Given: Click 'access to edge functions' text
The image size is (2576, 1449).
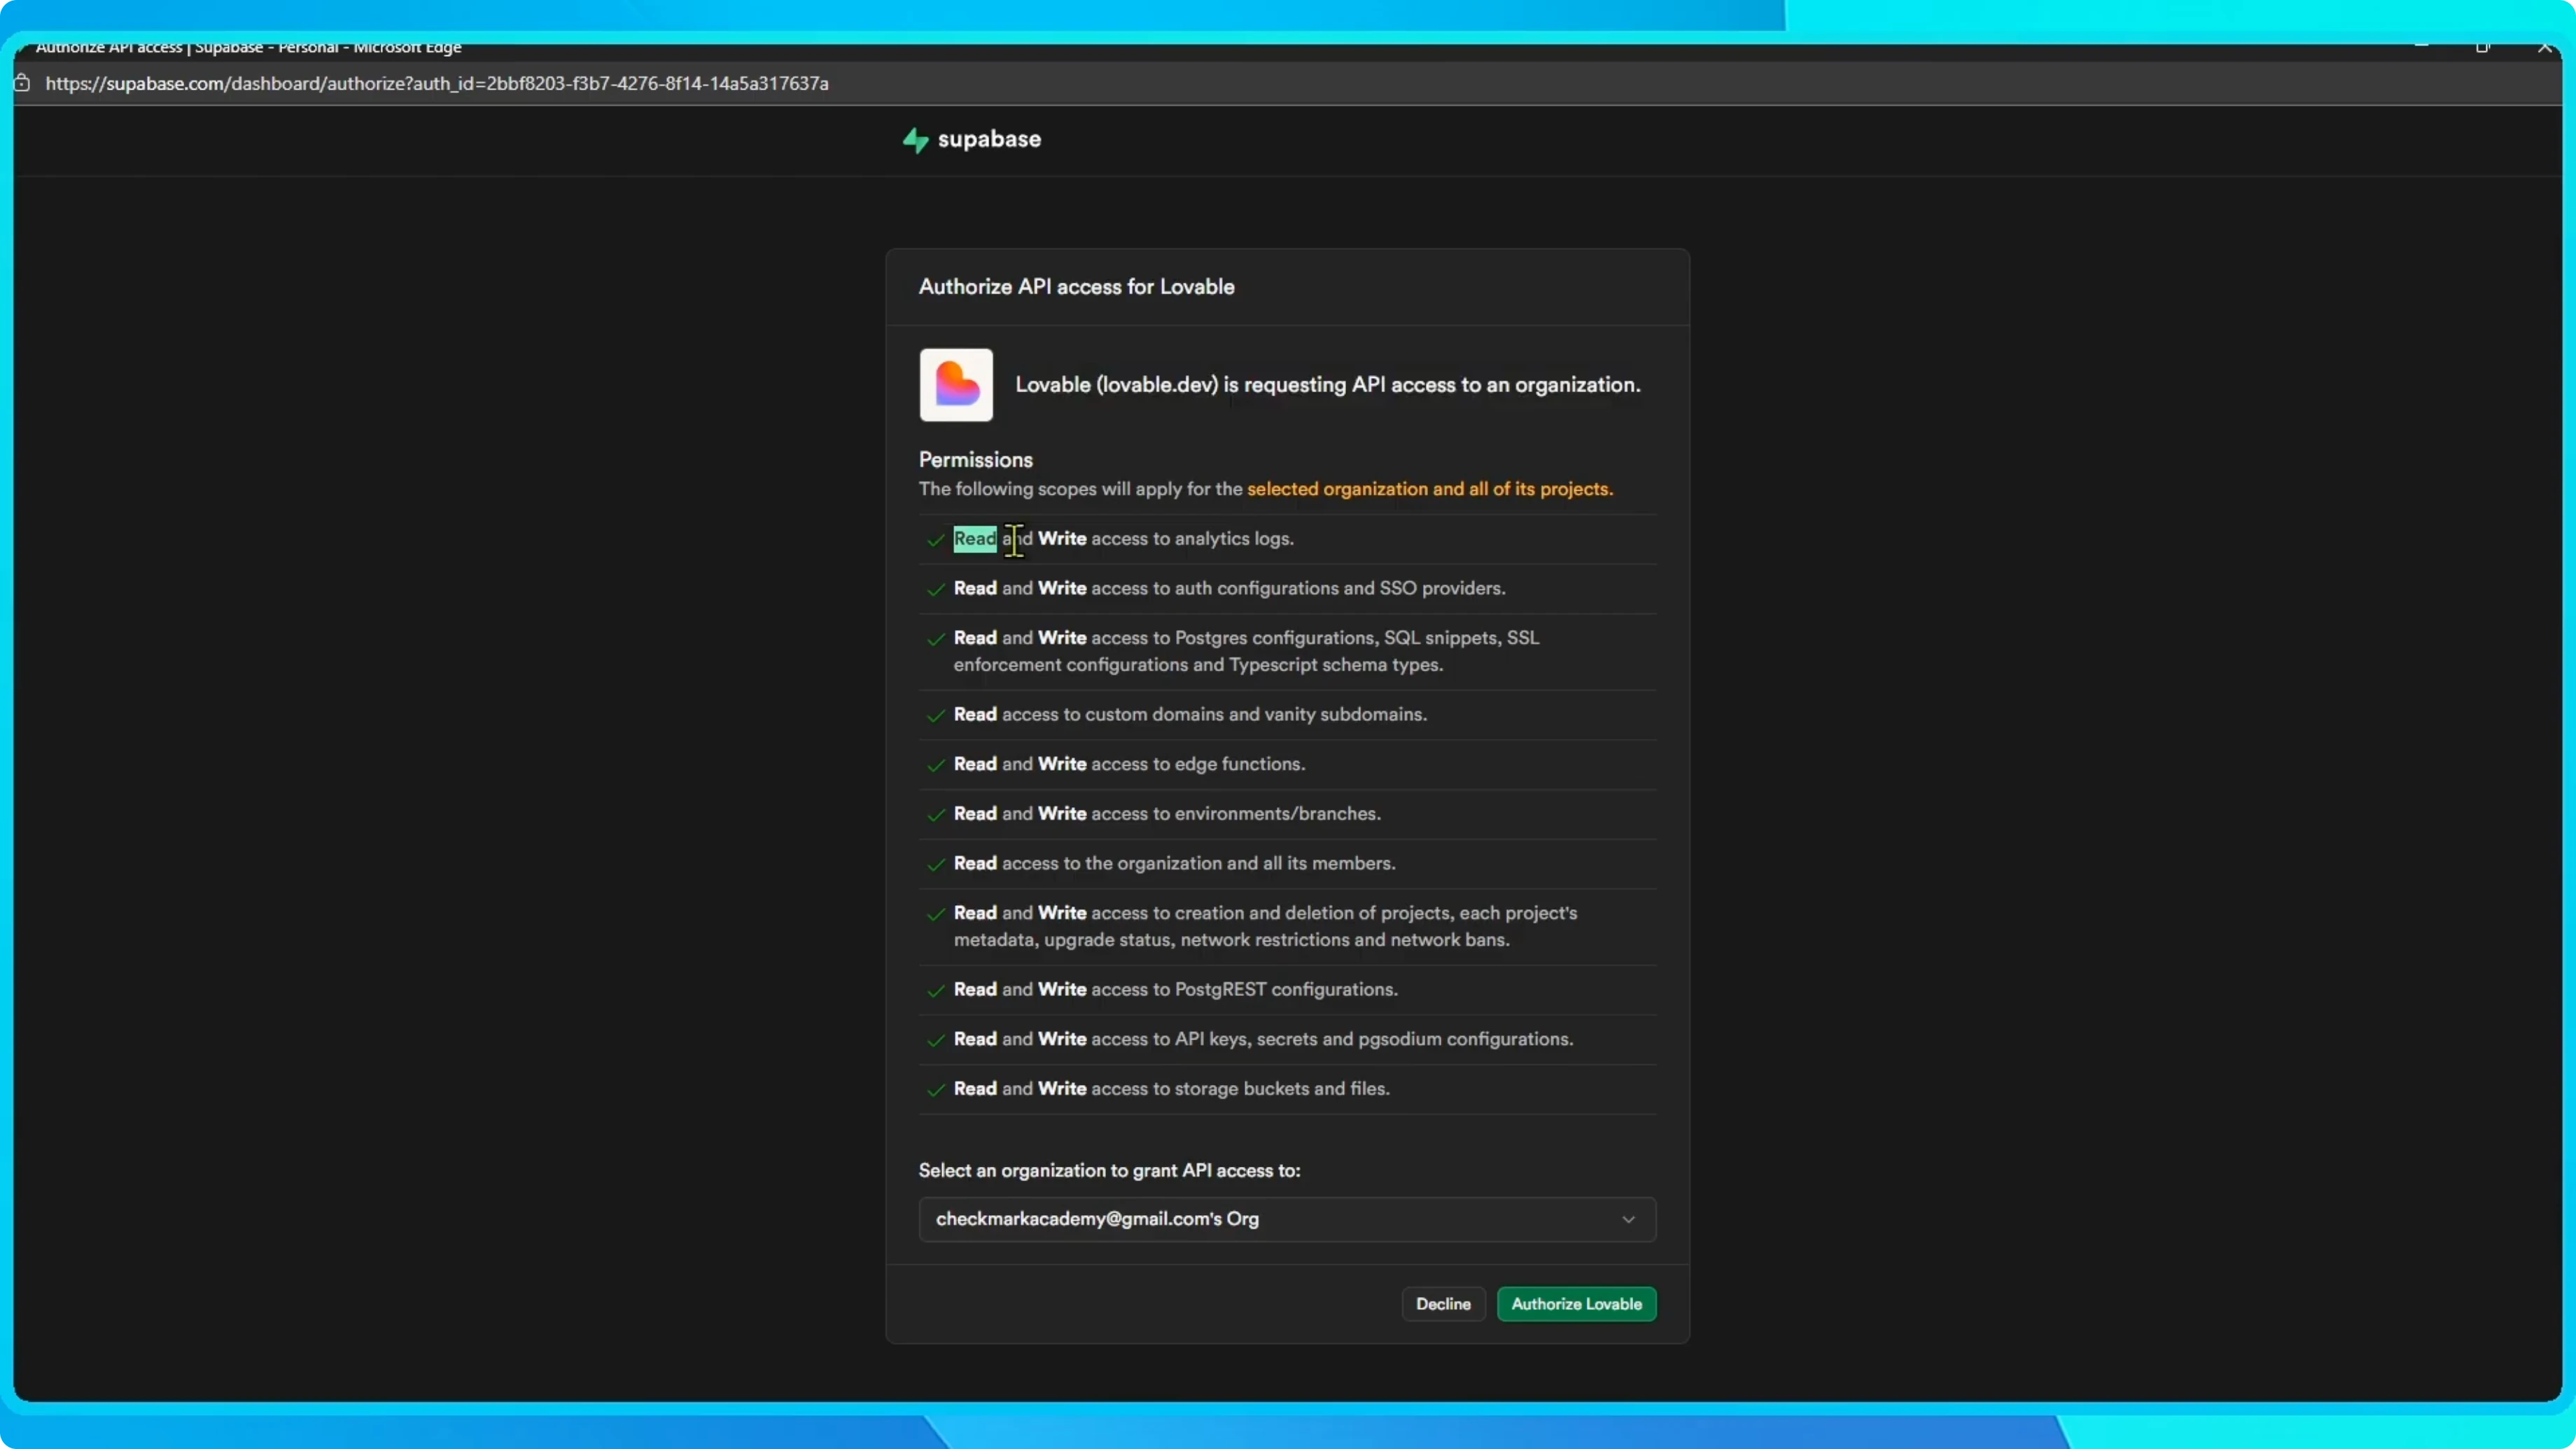Looking at the screenshot, I should click(x=1198, y=764).
